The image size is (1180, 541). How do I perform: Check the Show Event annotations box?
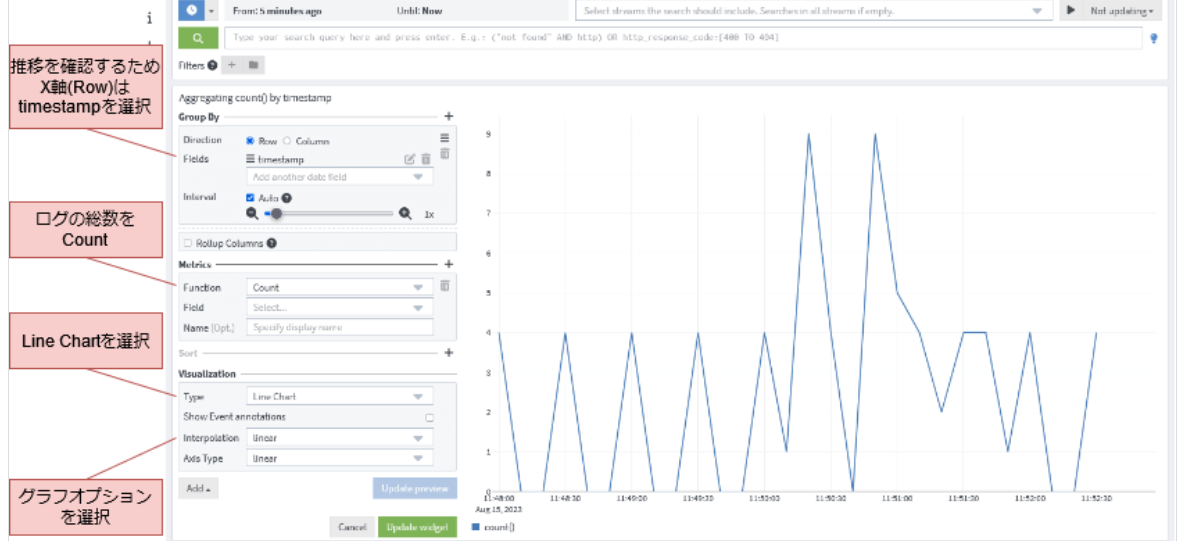coord(429,417)
